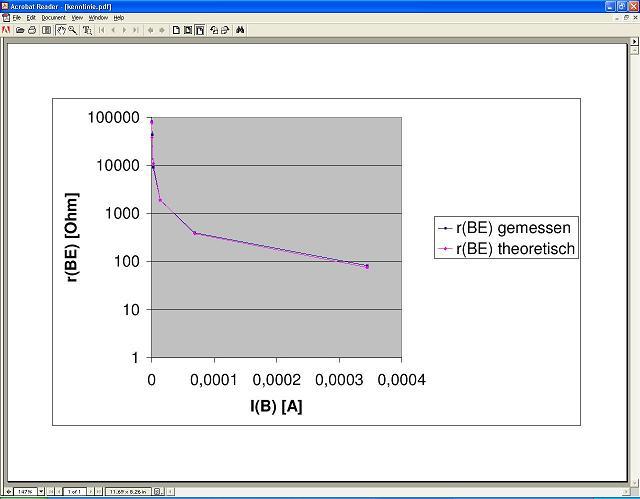Set Actual Size page view
Viewport: 640px width, 499px height.
(x=176, y=30)
